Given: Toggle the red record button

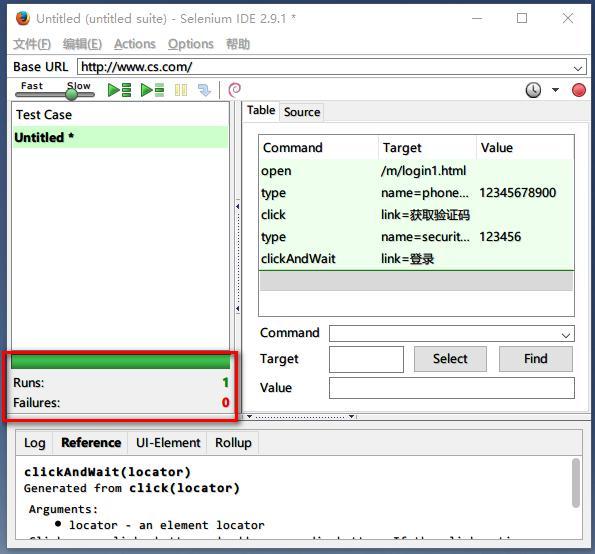Looking at the screenshot, I should point(579,90).
